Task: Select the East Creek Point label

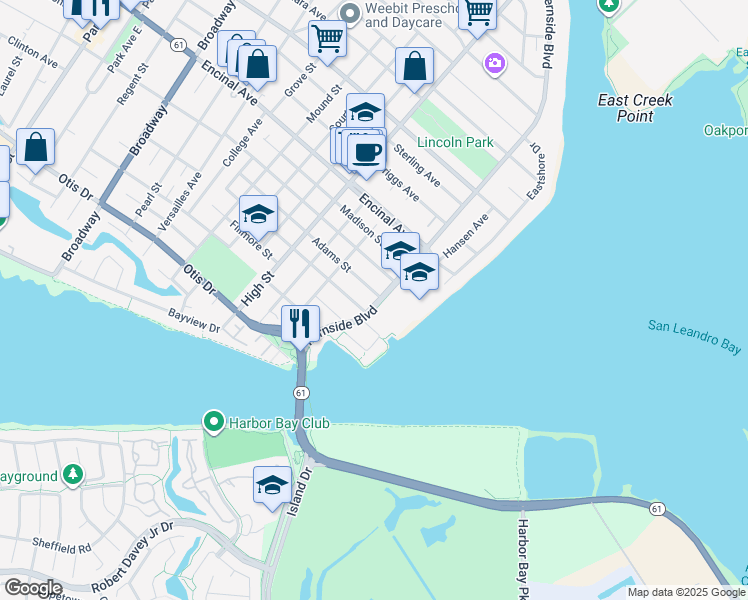Action: (x=635, y=108)
